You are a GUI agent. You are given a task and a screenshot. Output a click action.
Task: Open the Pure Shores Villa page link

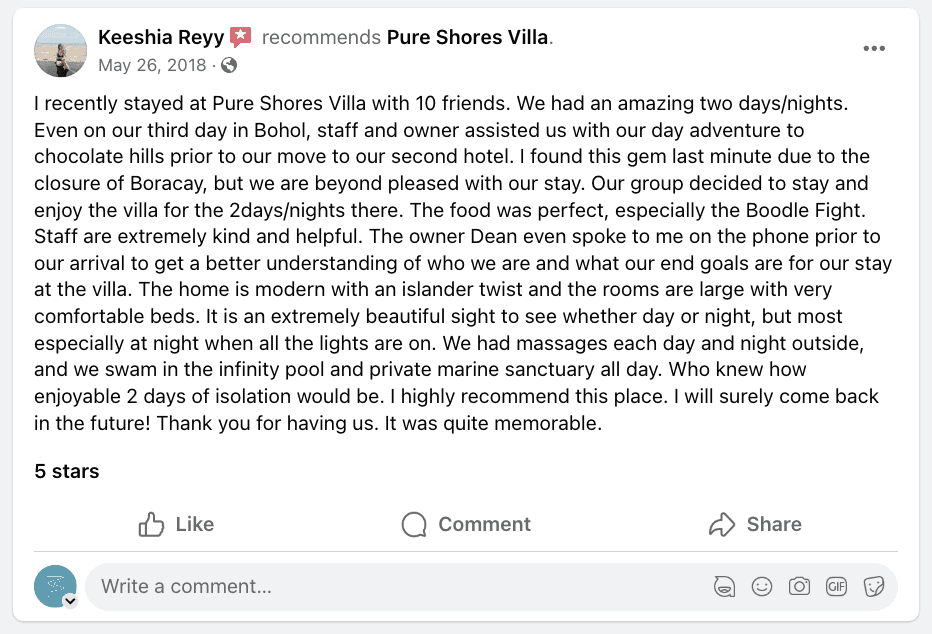coord(468,38)
